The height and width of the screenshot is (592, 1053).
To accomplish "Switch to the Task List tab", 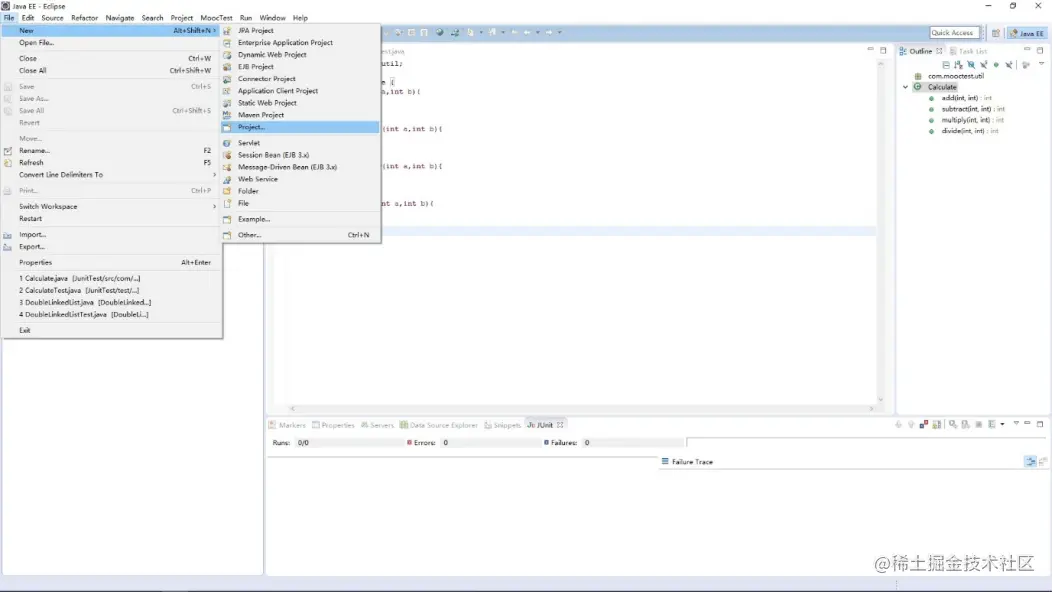I will tap(968, 51).
